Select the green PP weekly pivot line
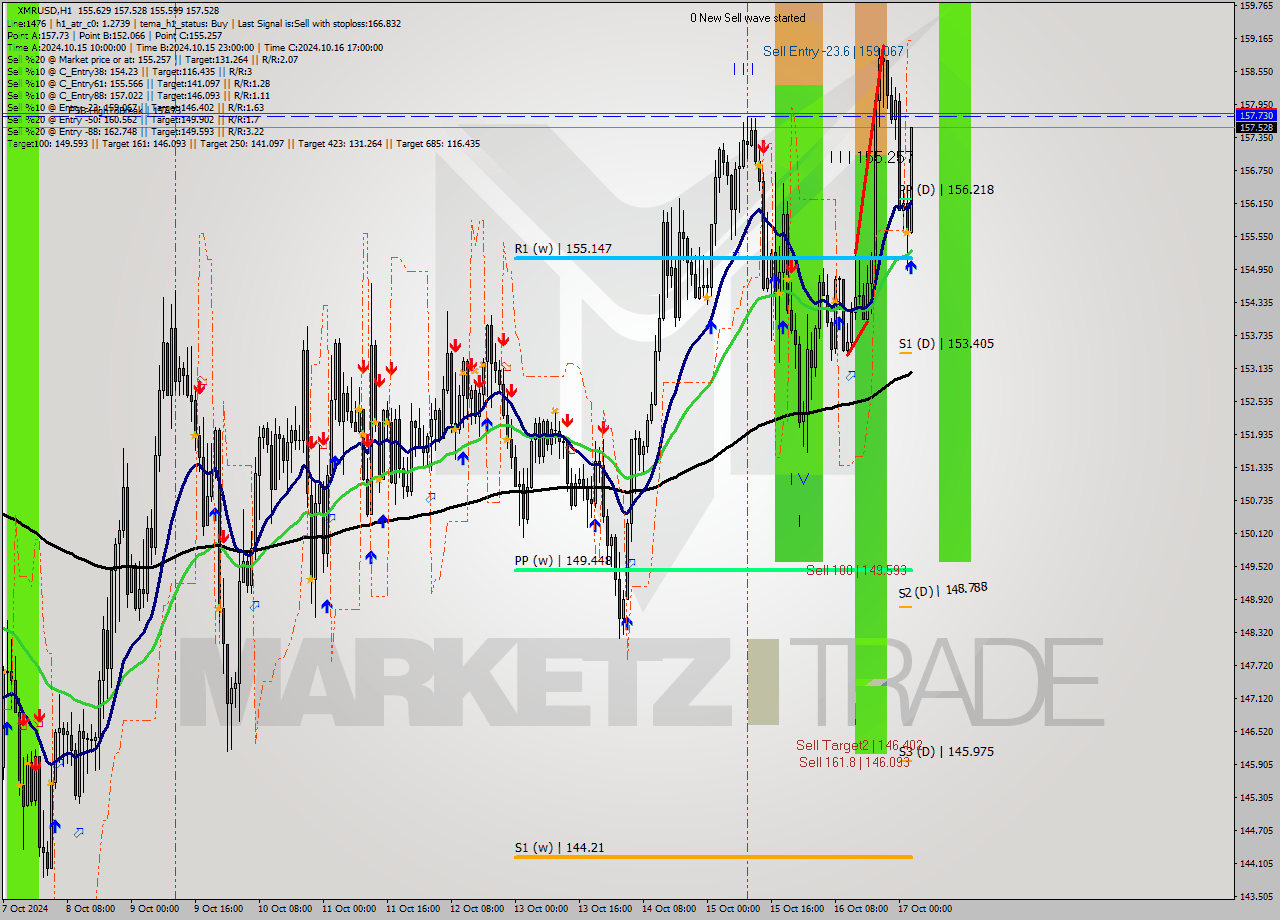This screenshot has width=1280, height=920. (x=713, y=570)
